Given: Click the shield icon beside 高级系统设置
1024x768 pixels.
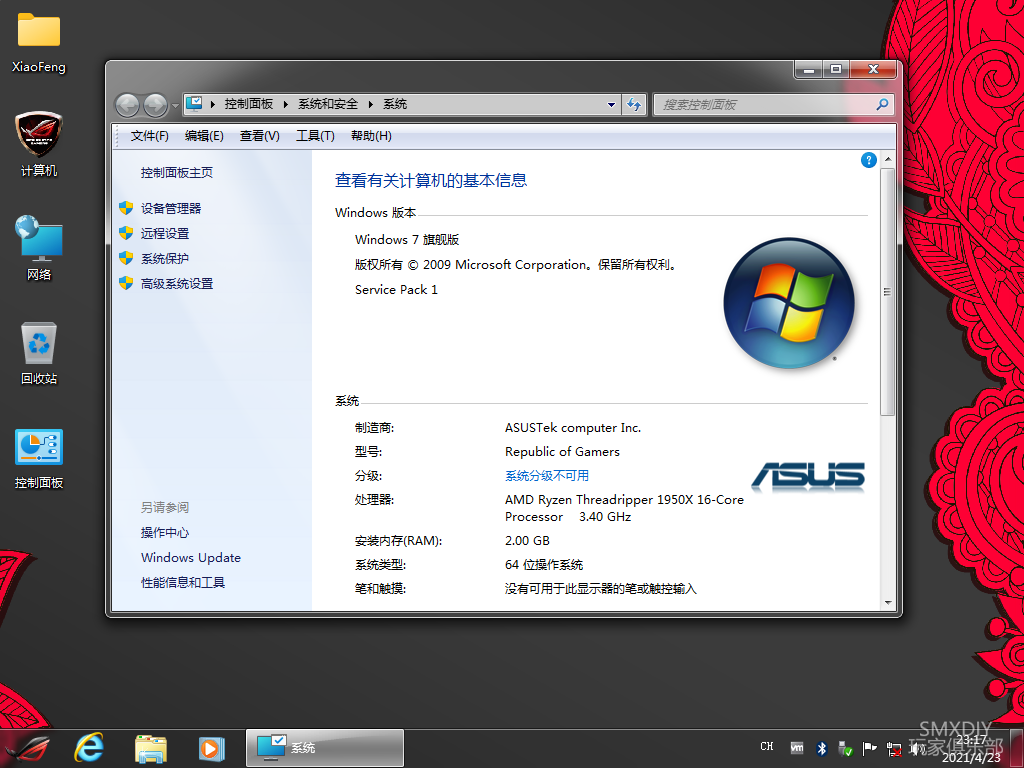Looking at the screenshot, I should 126,283.
